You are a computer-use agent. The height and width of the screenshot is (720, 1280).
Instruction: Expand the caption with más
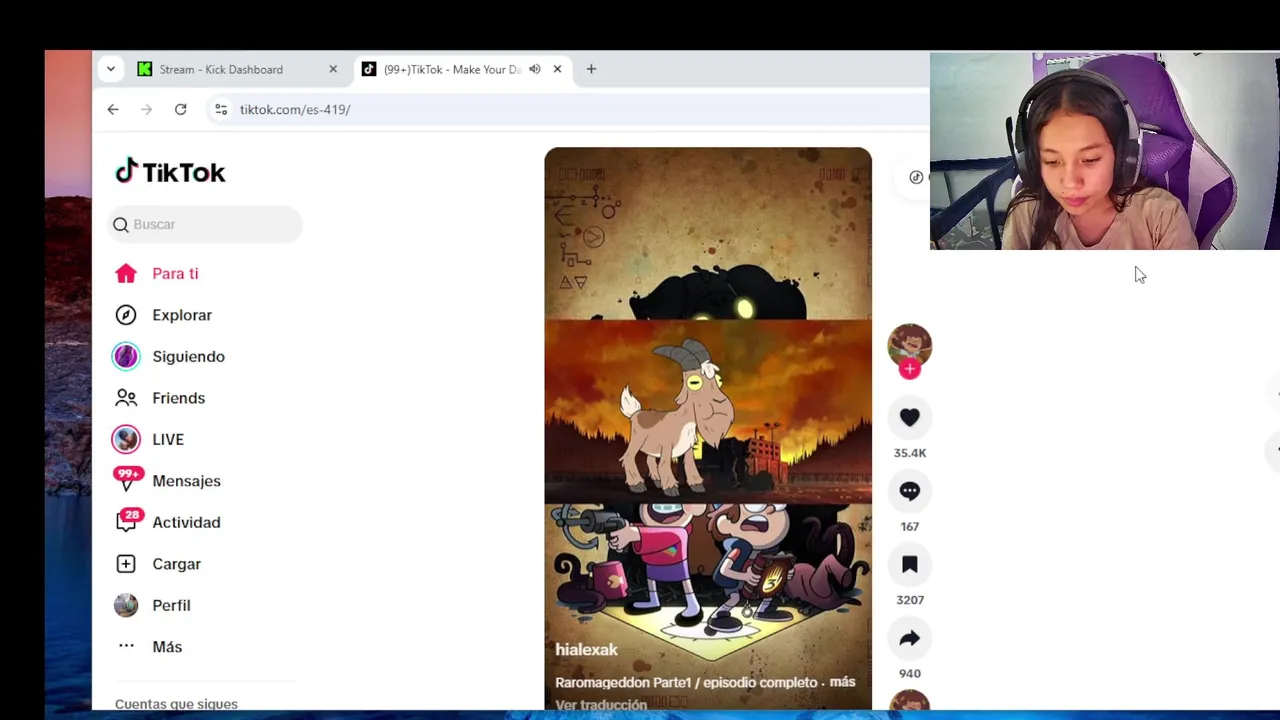[842, 682]
